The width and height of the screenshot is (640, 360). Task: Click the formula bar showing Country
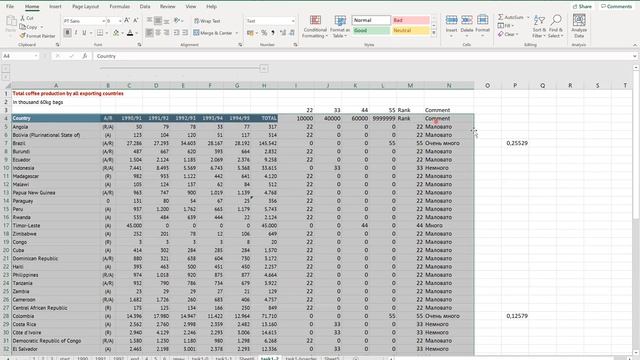(363, 56)
